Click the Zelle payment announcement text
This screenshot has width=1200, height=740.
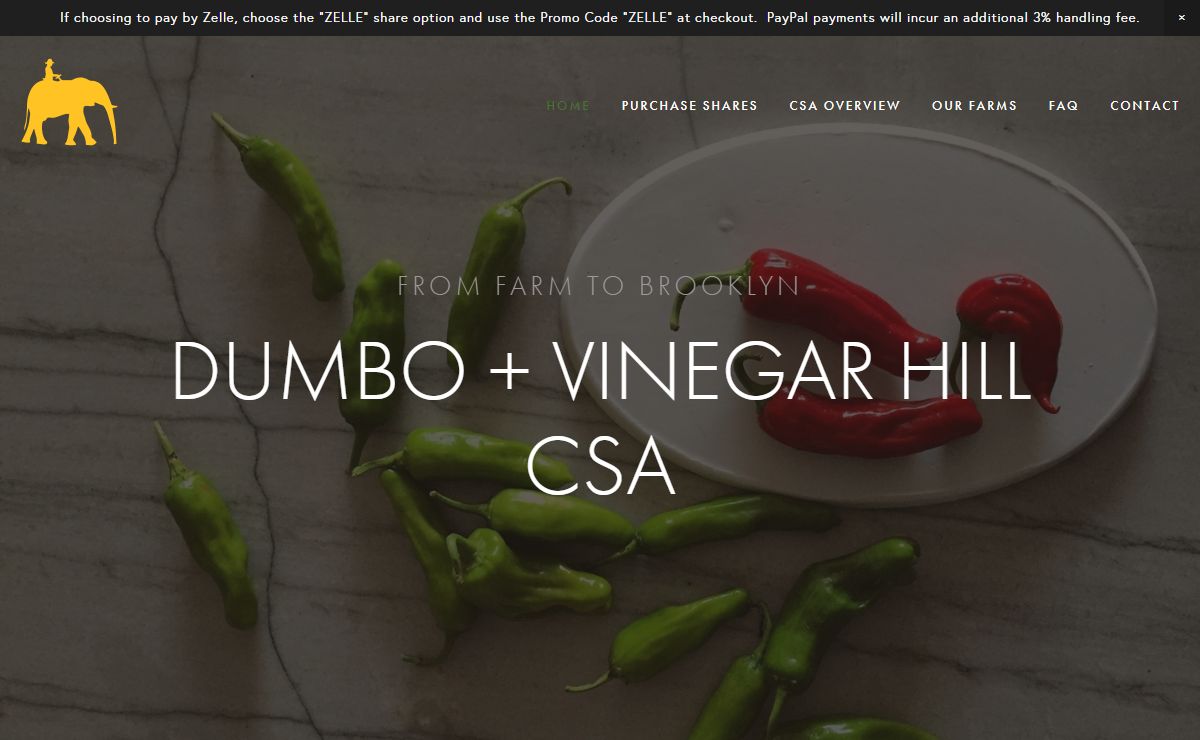(x=408, y=18)
